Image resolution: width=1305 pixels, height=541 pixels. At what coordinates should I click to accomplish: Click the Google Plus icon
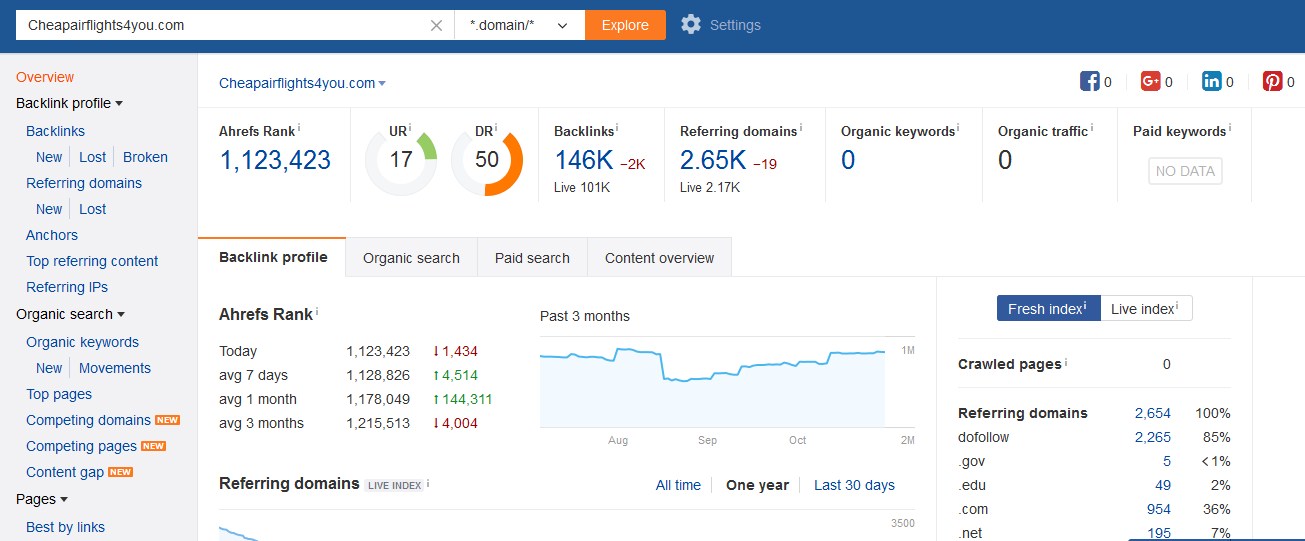[x=1150, y=82]
